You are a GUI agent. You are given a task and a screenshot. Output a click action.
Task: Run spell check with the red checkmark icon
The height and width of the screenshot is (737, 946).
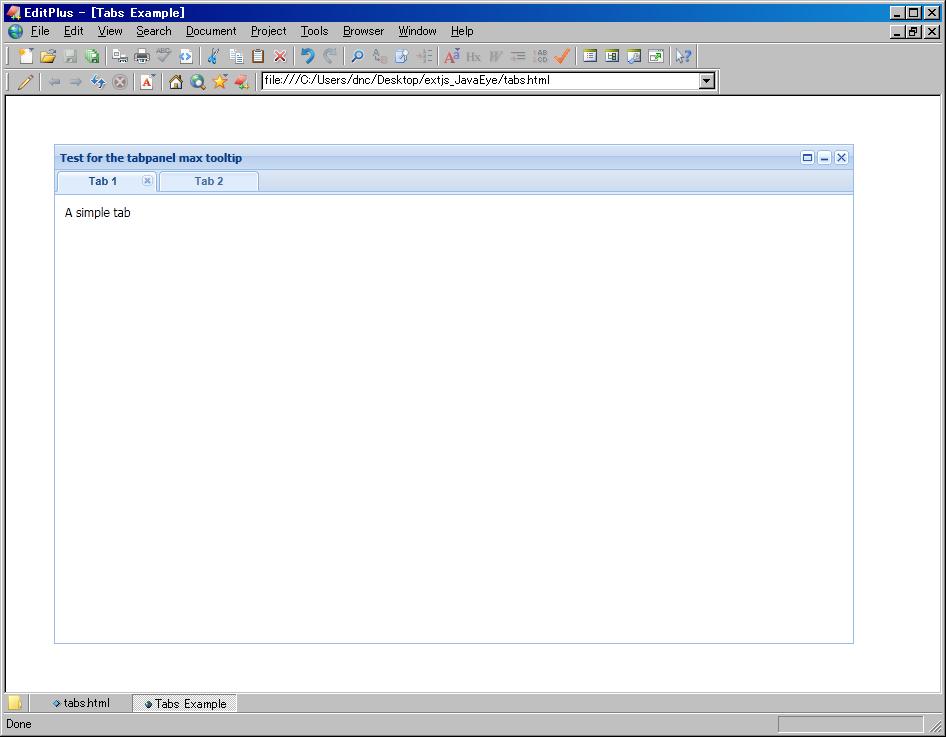560,56
